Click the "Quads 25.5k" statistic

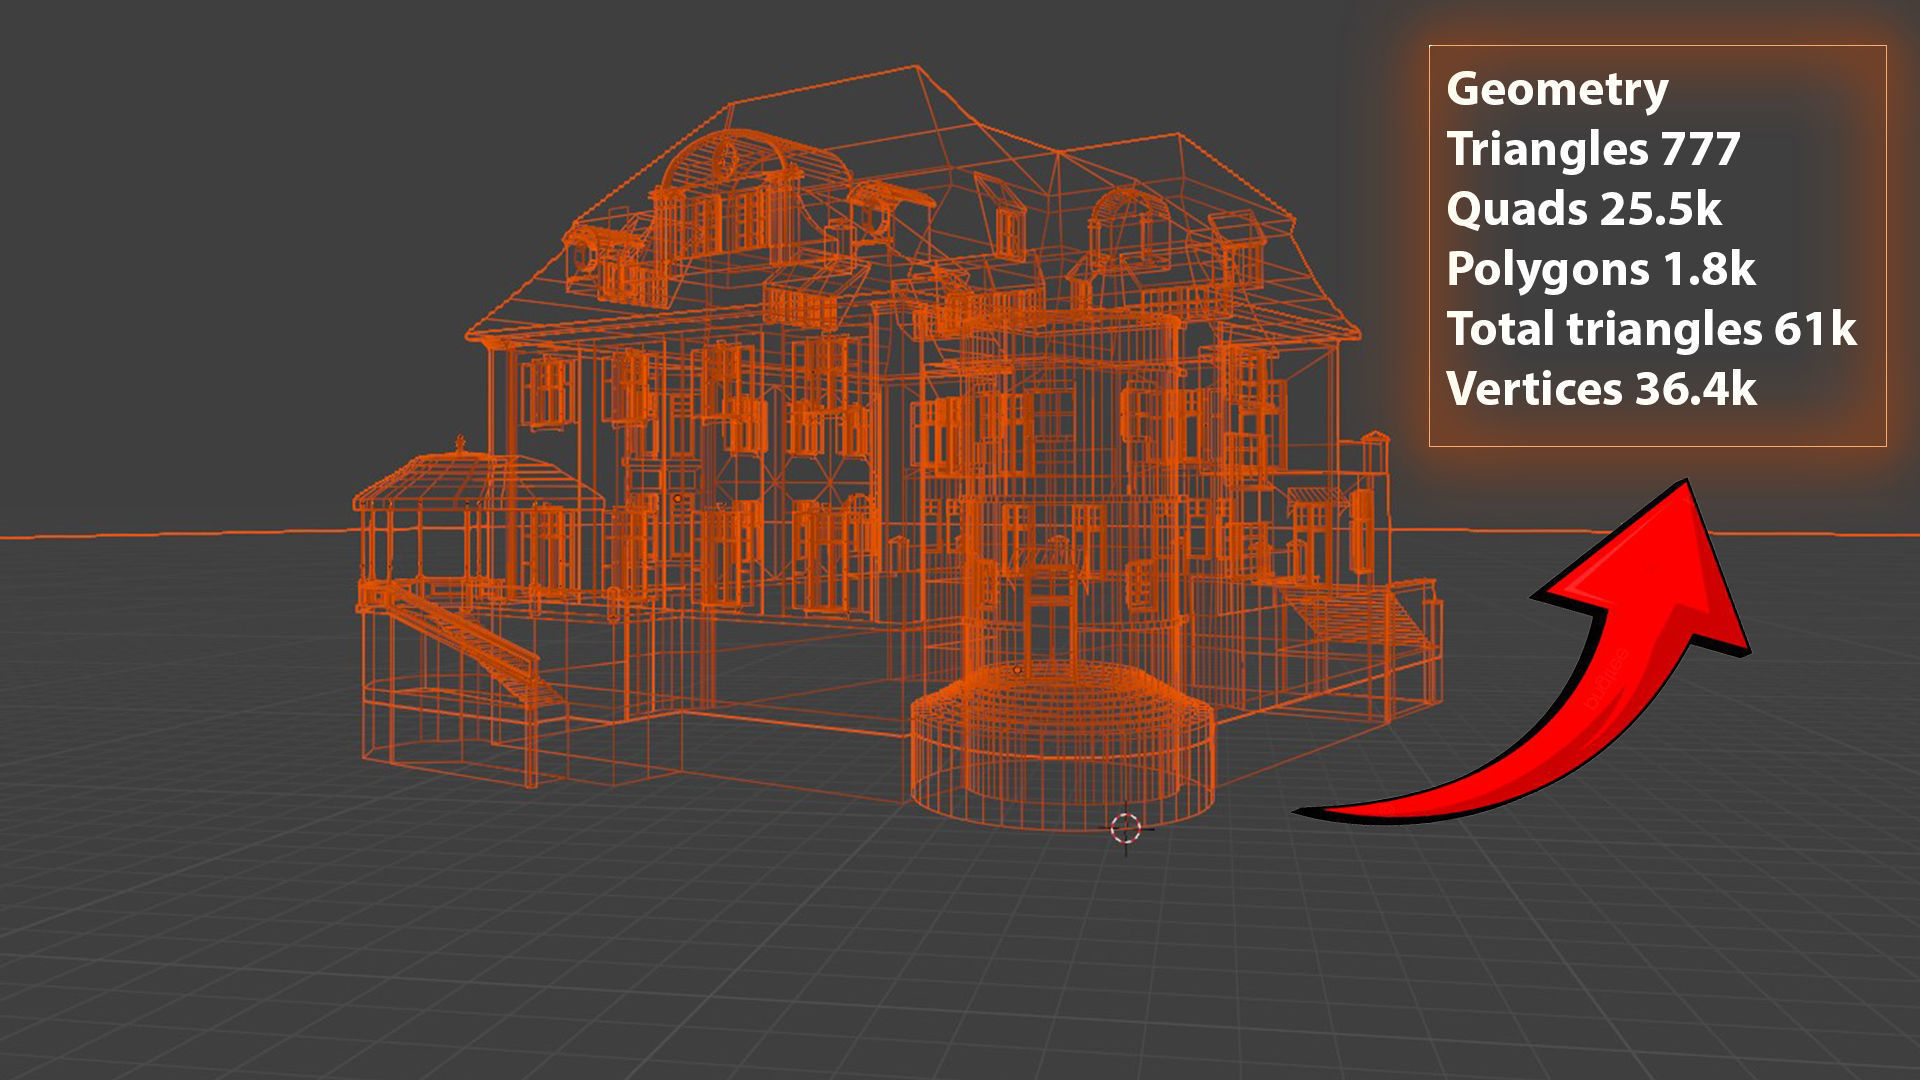click(1584, 209)
